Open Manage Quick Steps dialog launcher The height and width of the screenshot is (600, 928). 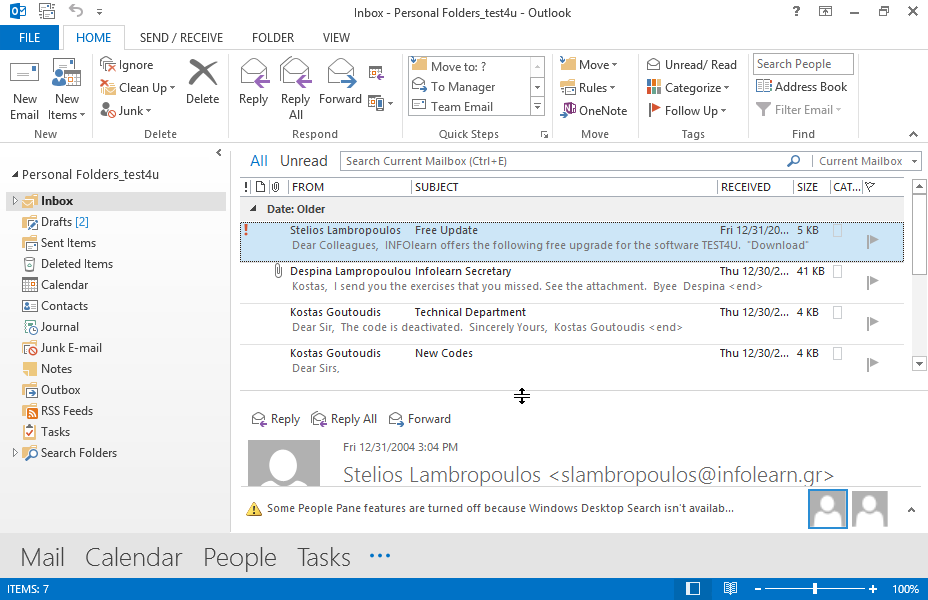coord(544,135)
